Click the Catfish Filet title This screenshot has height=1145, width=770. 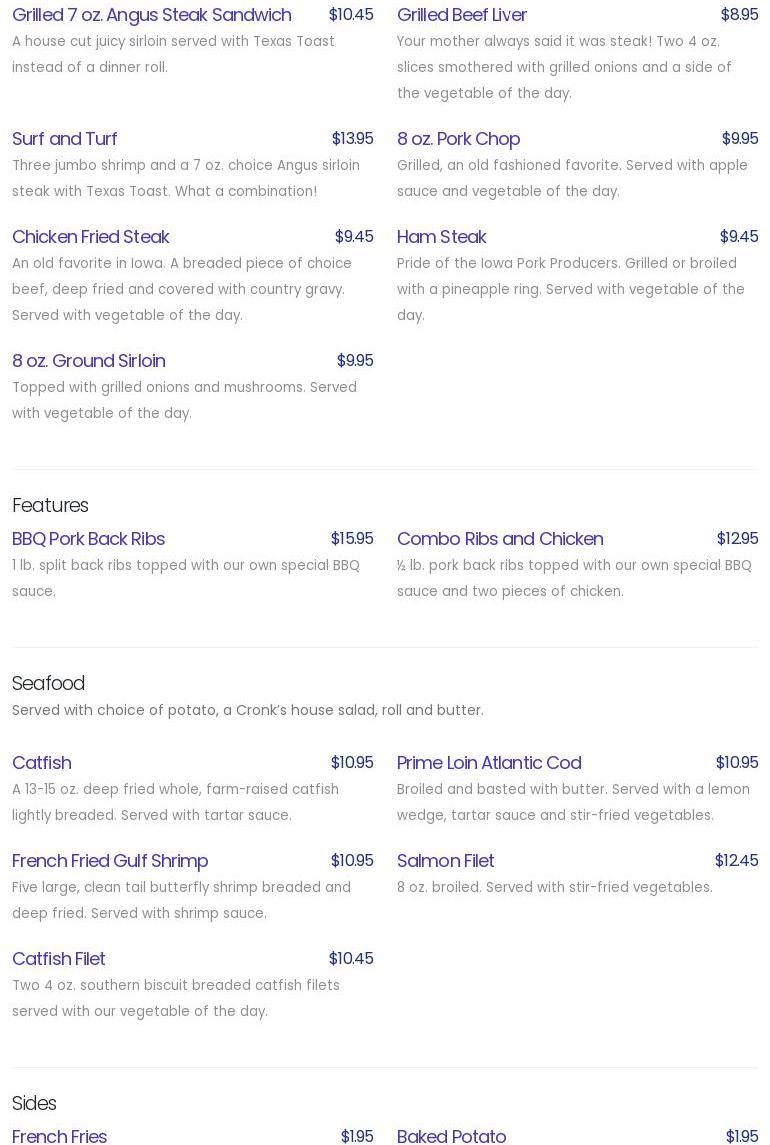coord(58,959)
